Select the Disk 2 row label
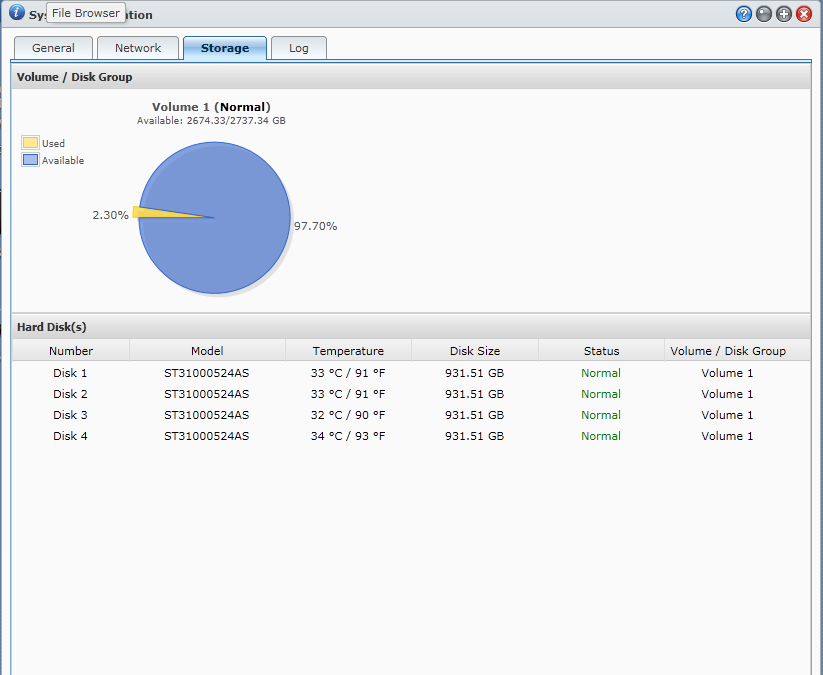 (70, 394)
